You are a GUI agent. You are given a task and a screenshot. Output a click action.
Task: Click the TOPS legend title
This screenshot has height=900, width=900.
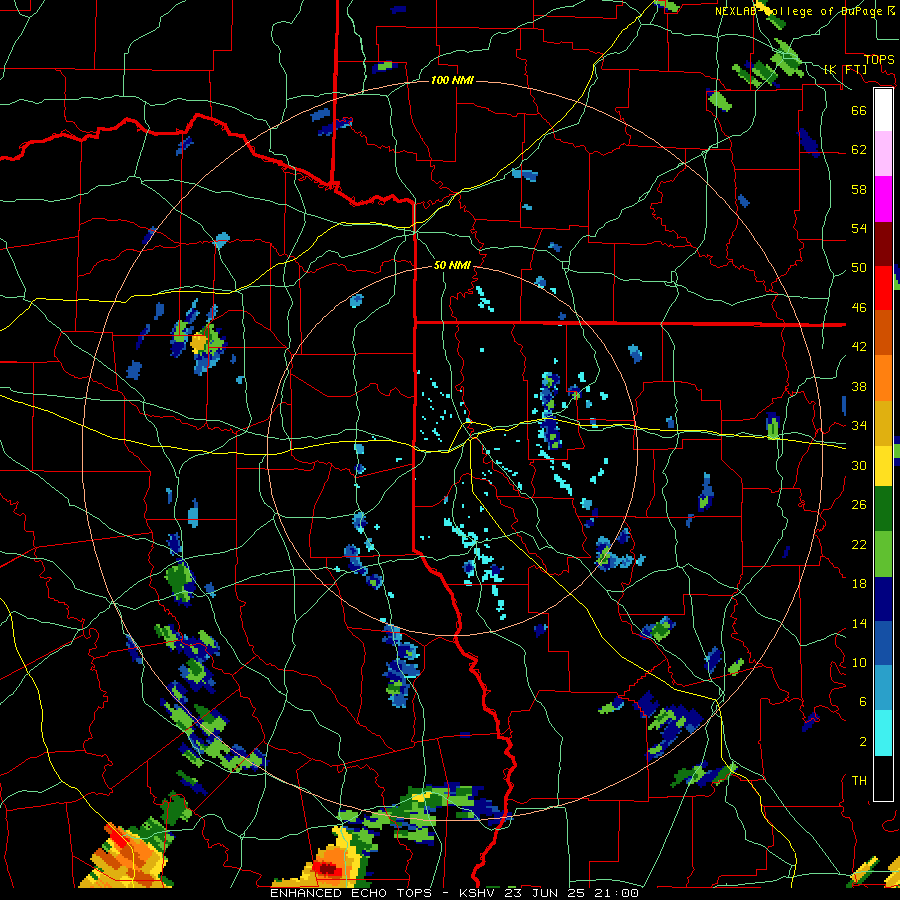879,60
